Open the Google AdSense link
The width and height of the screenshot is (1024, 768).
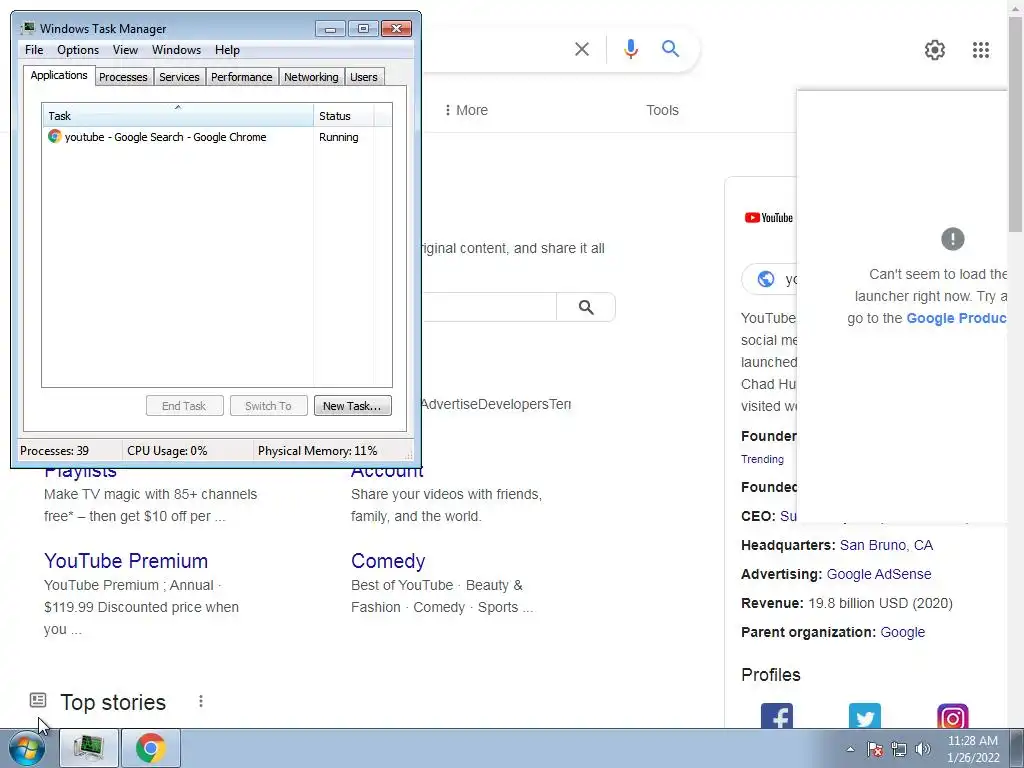[x=879, y=574]
